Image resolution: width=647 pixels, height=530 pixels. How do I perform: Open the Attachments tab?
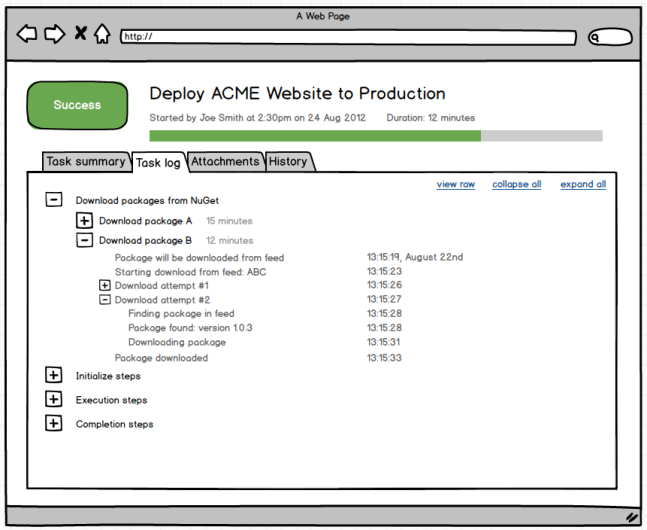(225, 162)
